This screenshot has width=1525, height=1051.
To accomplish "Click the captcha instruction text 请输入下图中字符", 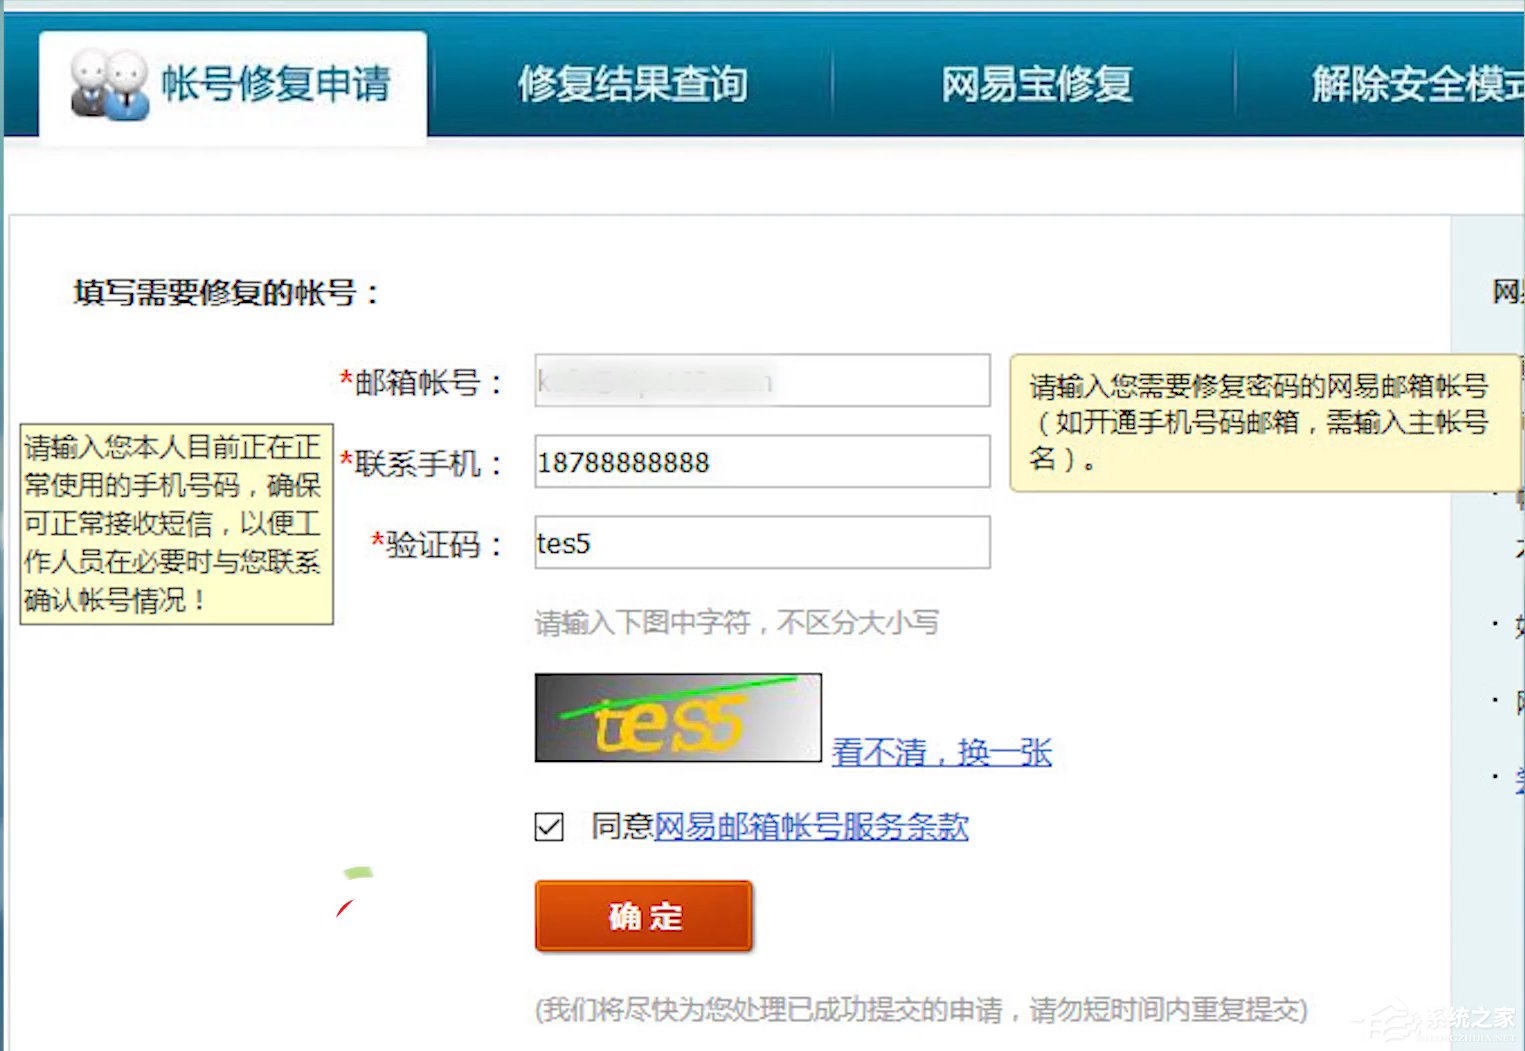I will pos(736,622).
